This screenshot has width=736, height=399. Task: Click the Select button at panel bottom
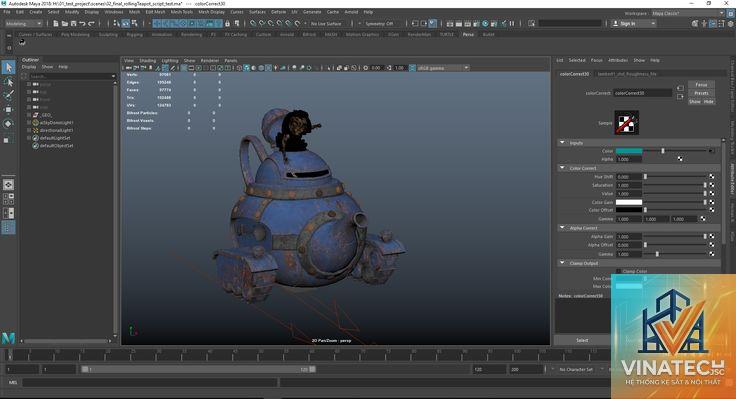[582, 340]
